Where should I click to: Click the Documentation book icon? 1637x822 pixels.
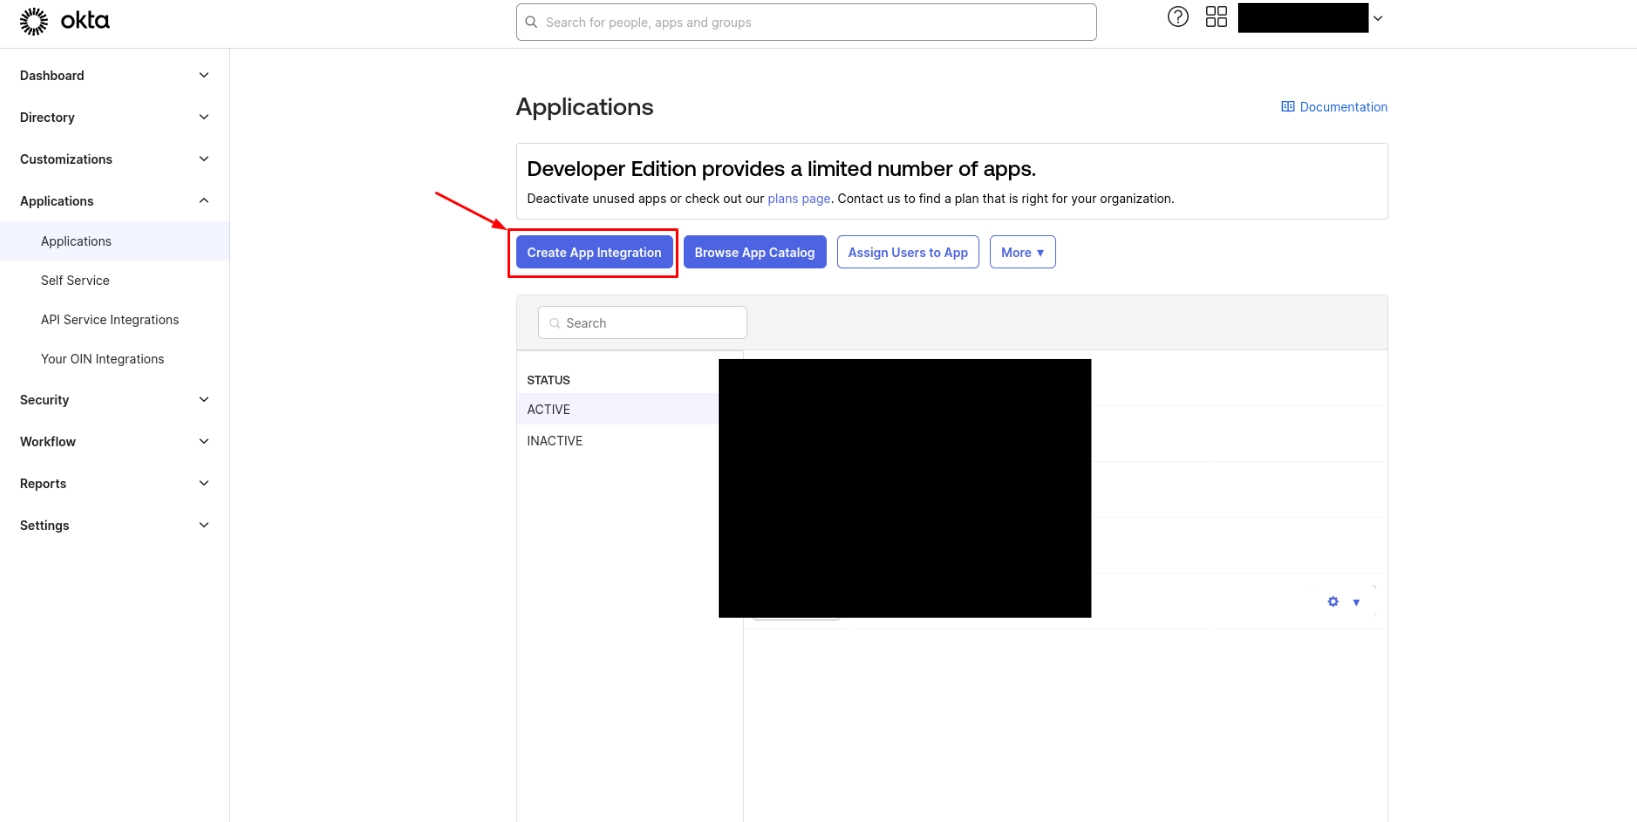coord(1288,107)
